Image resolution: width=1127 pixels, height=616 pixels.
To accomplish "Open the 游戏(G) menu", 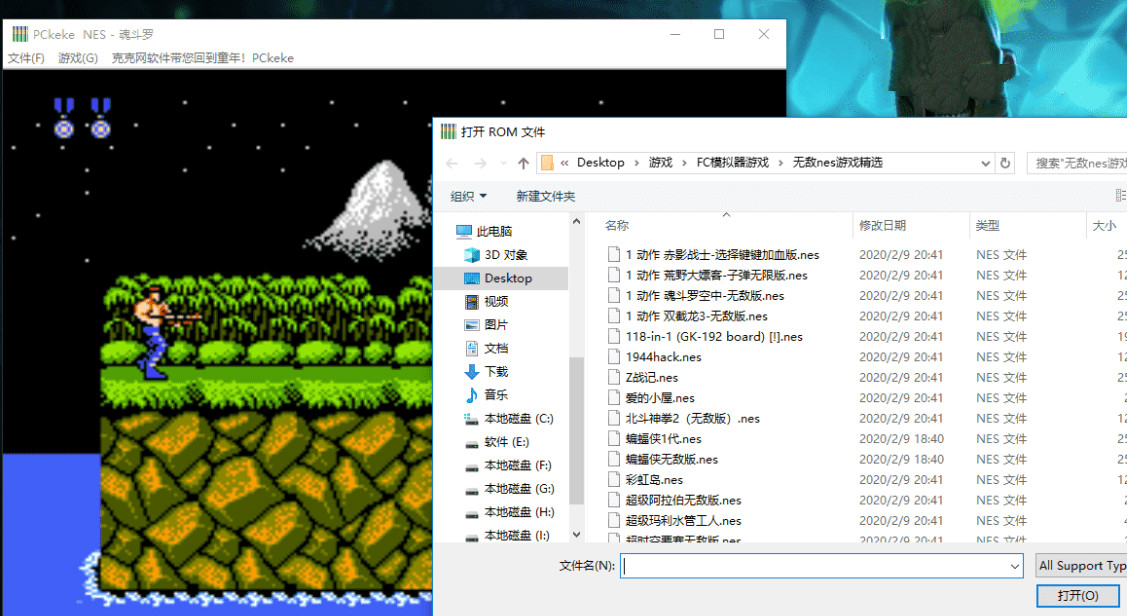I will pyautogui.click(x=78, y=58).
